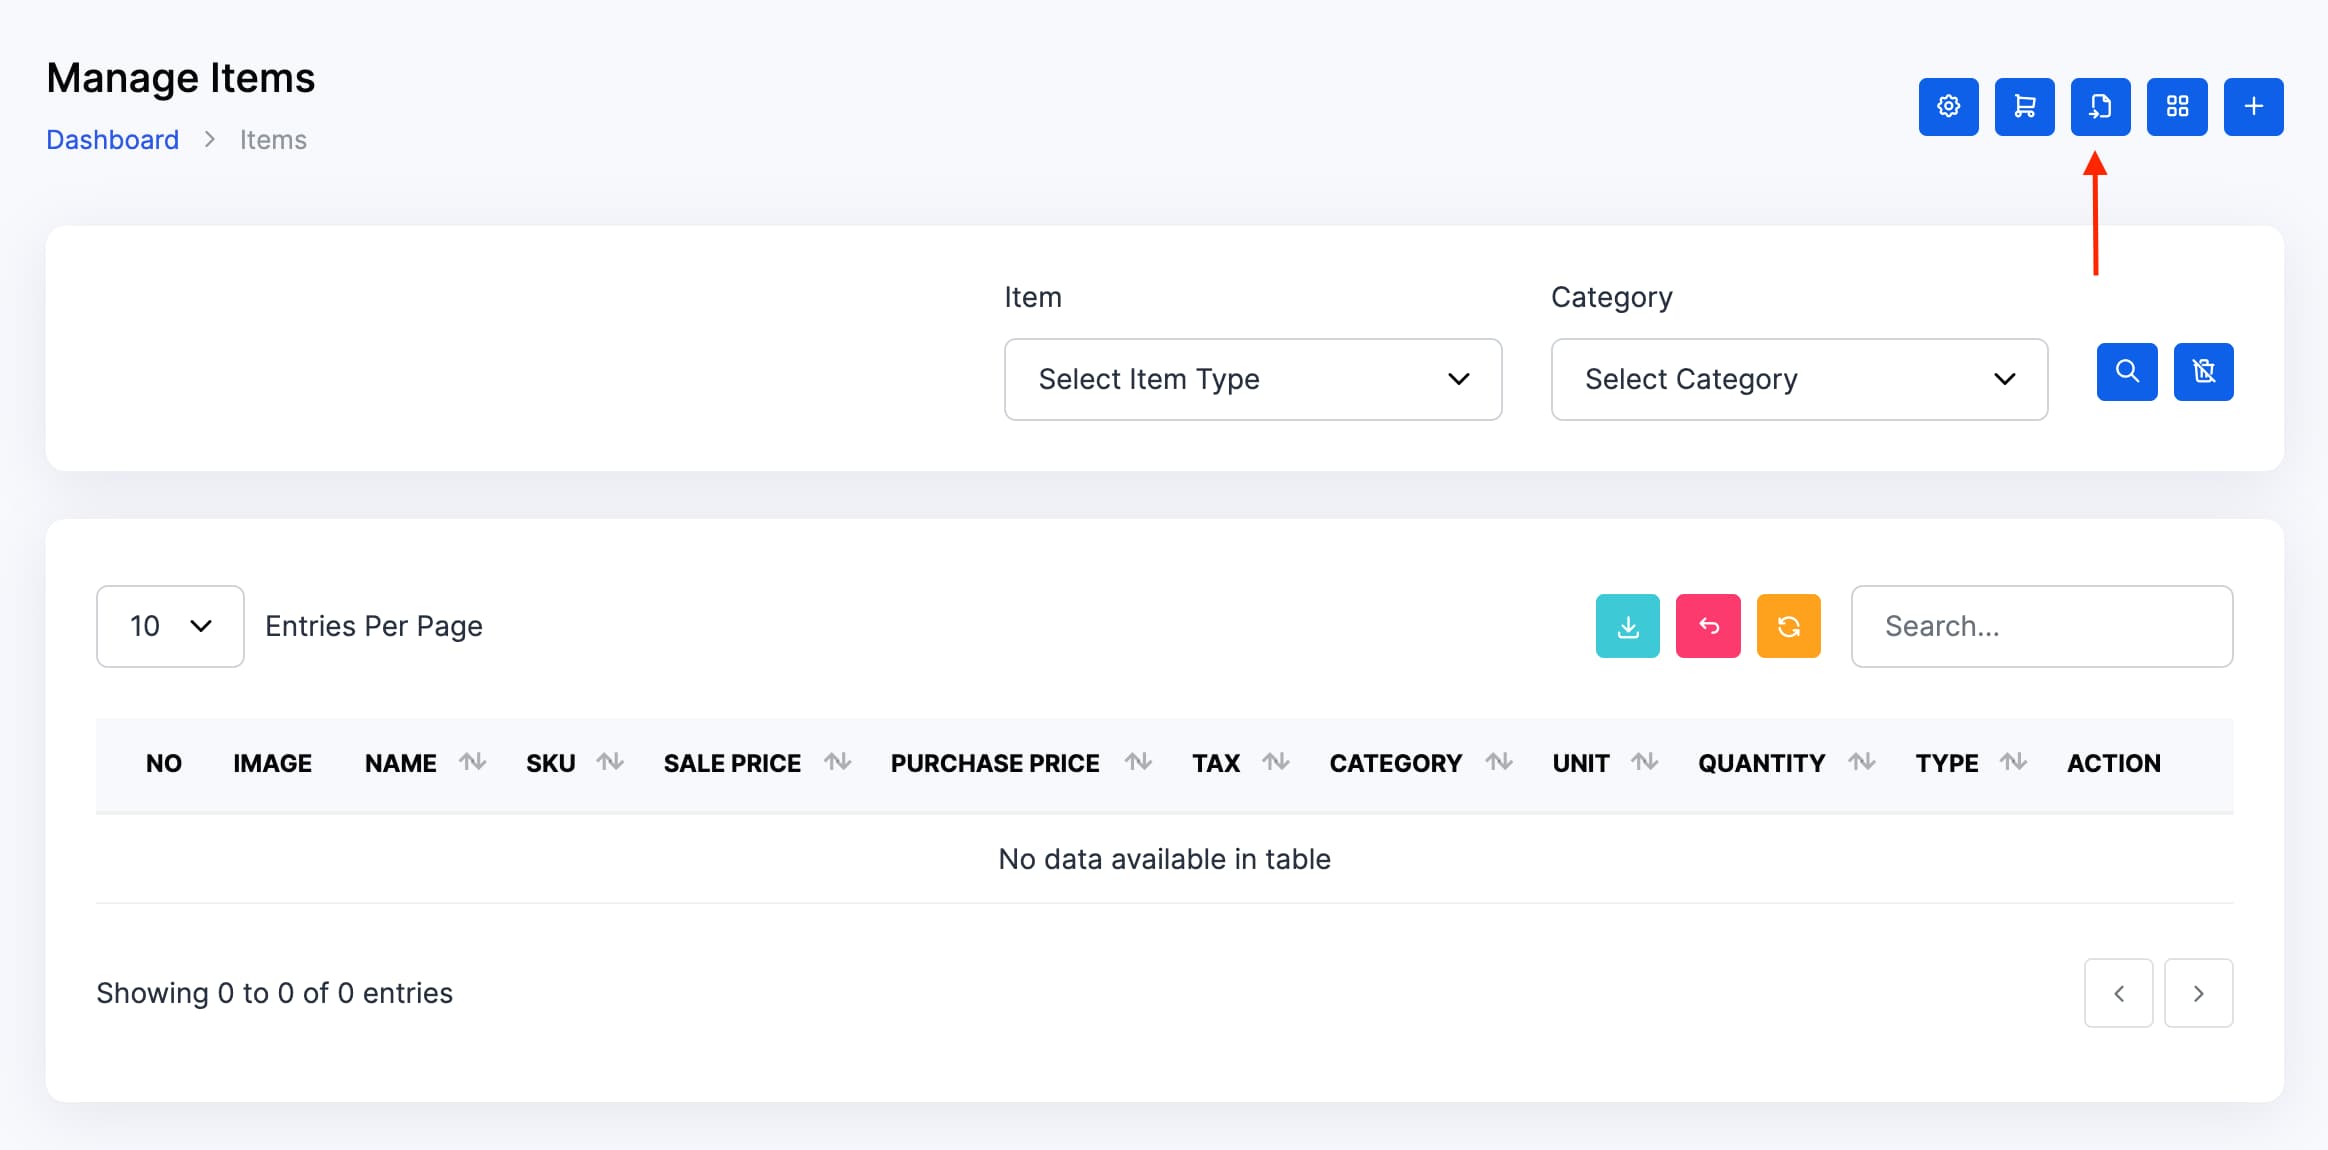This screenshot has height=1150, width=2328.
Task: Open item settings gear button
Action: 1948,106
